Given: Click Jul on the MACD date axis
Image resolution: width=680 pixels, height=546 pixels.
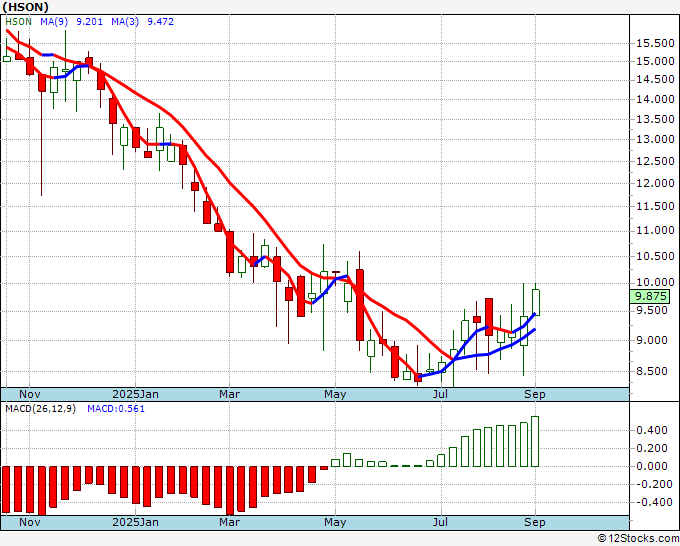Looking at the screenshot, I should click(x=441, y=522).
